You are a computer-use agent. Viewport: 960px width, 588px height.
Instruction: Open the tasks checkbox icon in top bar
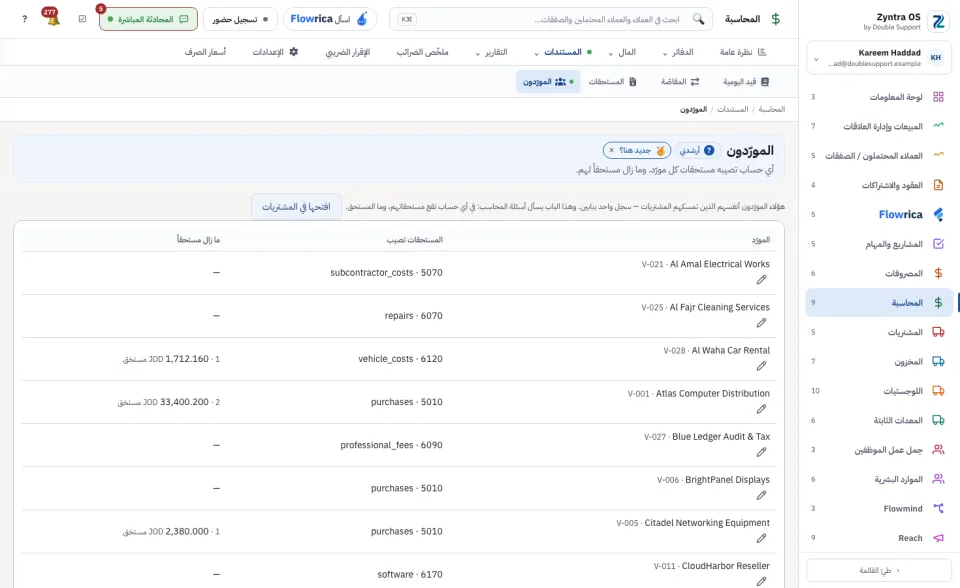83,19
